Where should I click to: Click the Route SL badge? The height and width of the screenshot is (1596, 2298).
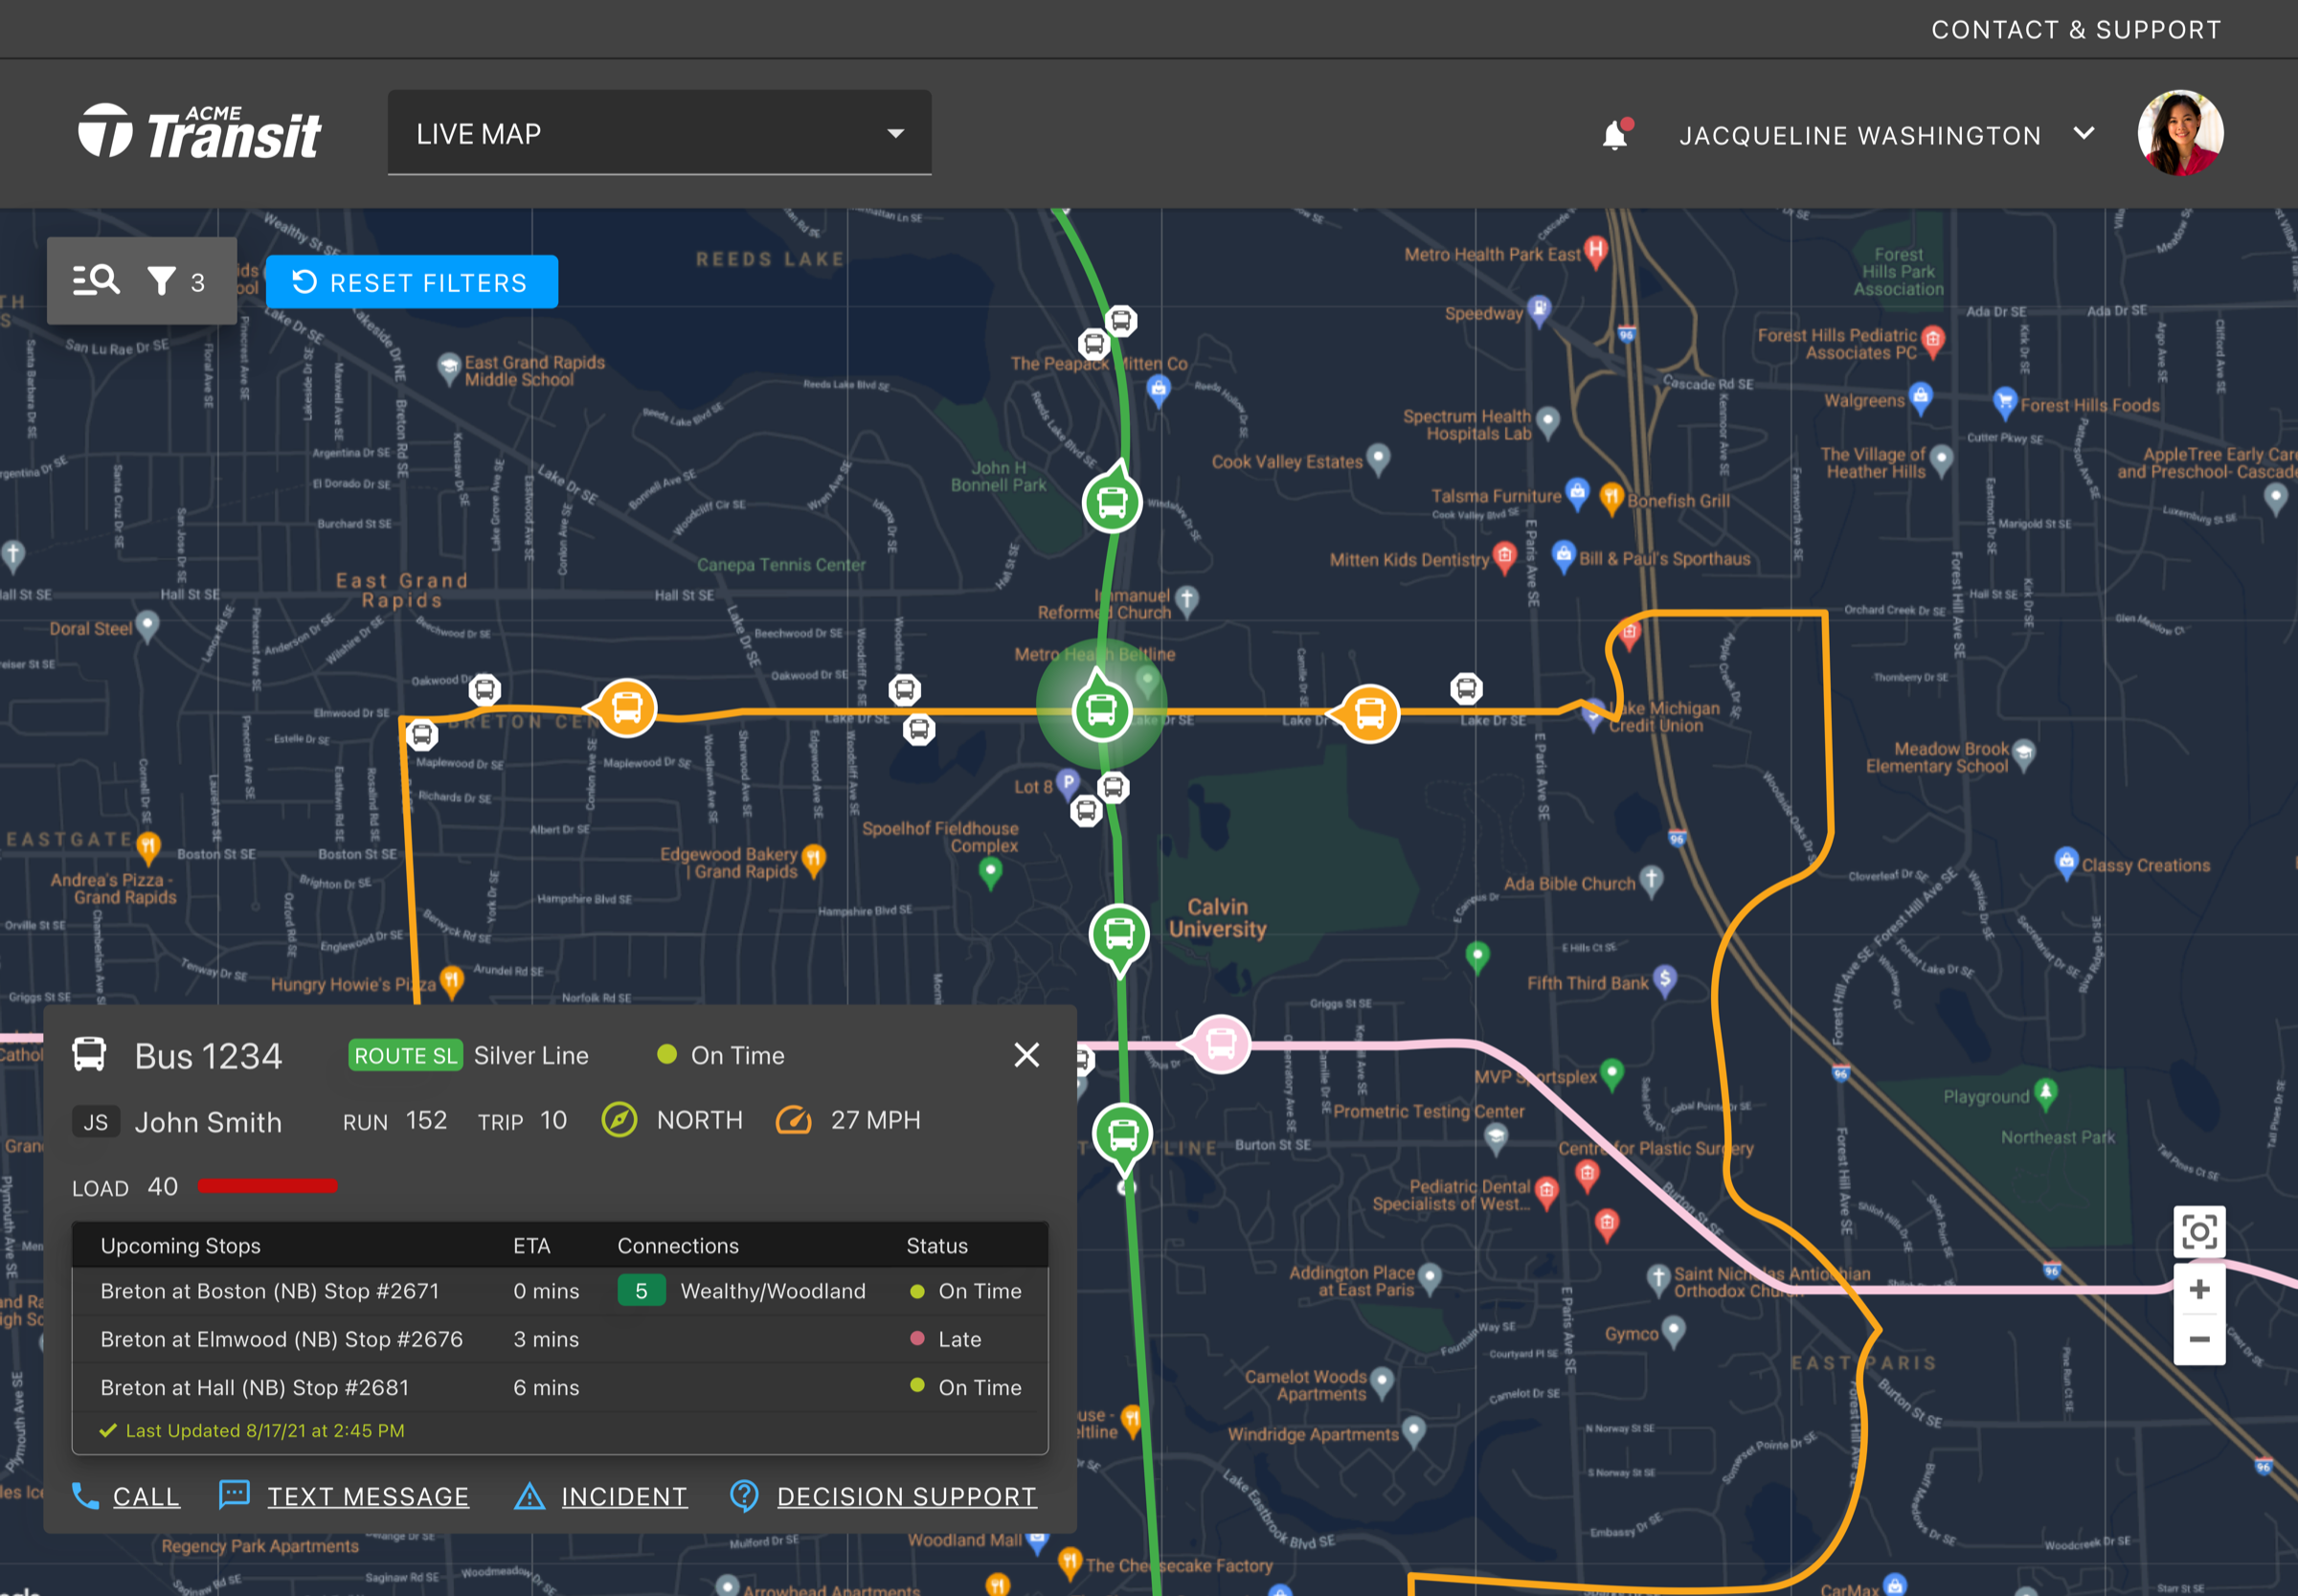click(x=405, y=1055)
